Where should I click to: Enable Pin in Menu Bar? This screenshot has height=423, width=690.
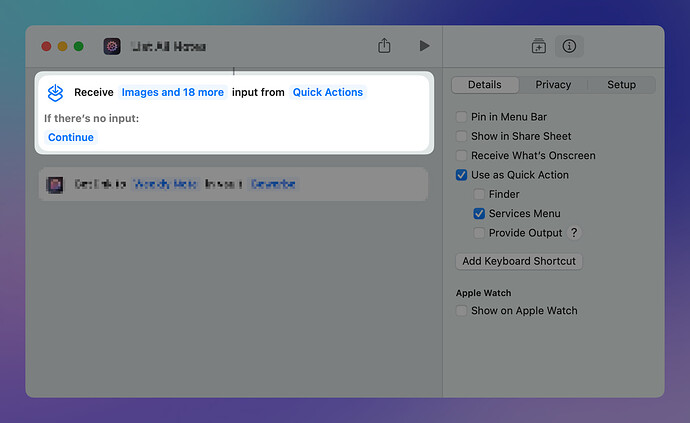point(461,117)
